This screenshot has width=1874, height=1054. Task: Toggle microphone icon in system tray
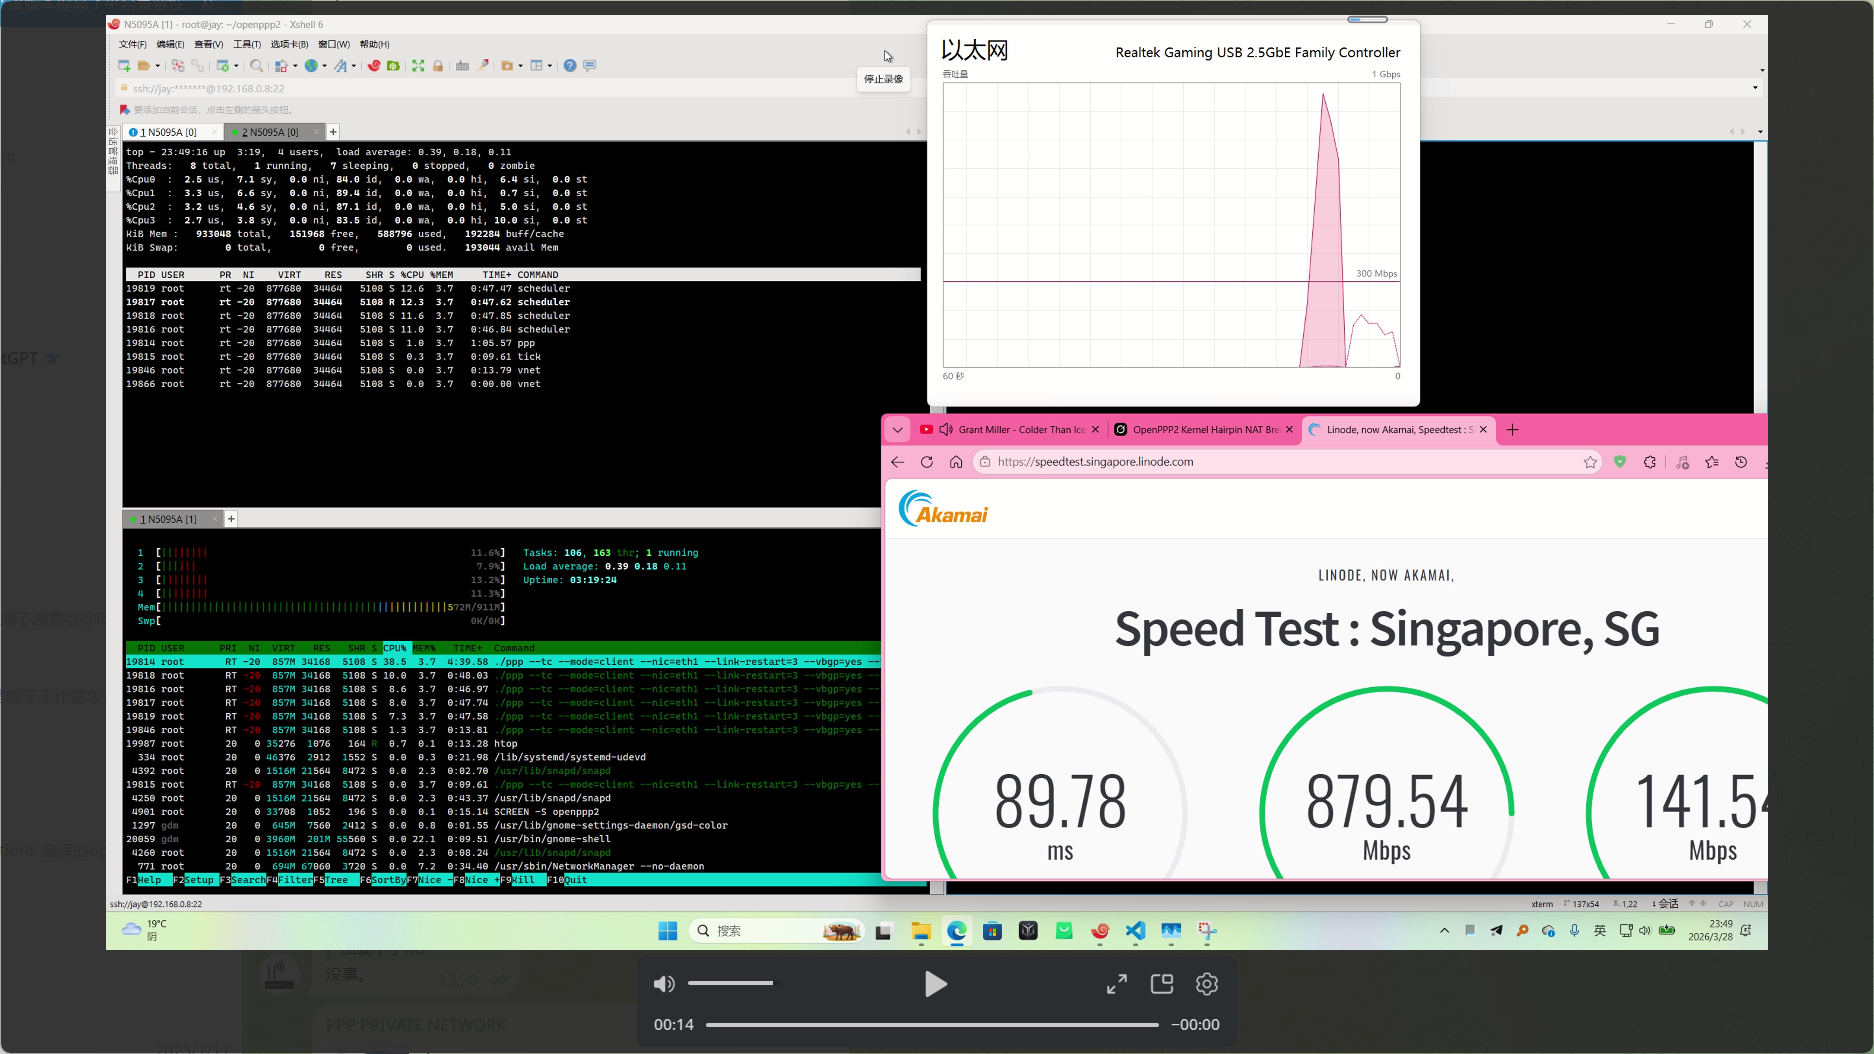[1574, 931]
